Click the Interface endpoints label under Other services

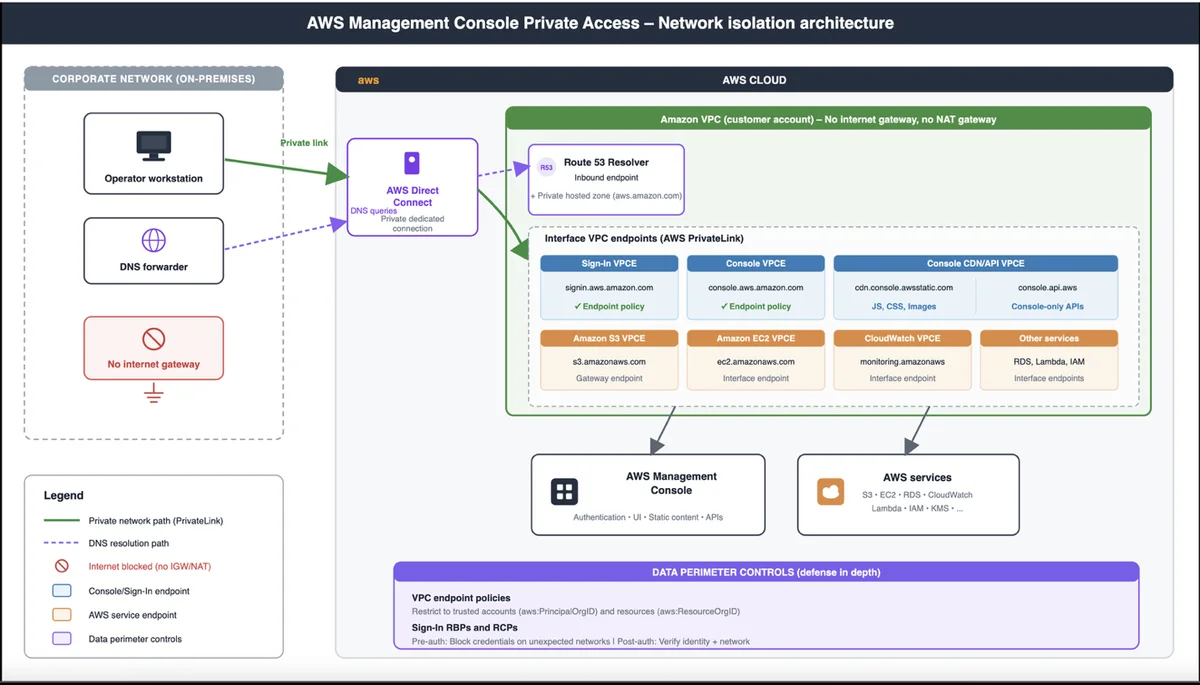[x=1049, y=379]
